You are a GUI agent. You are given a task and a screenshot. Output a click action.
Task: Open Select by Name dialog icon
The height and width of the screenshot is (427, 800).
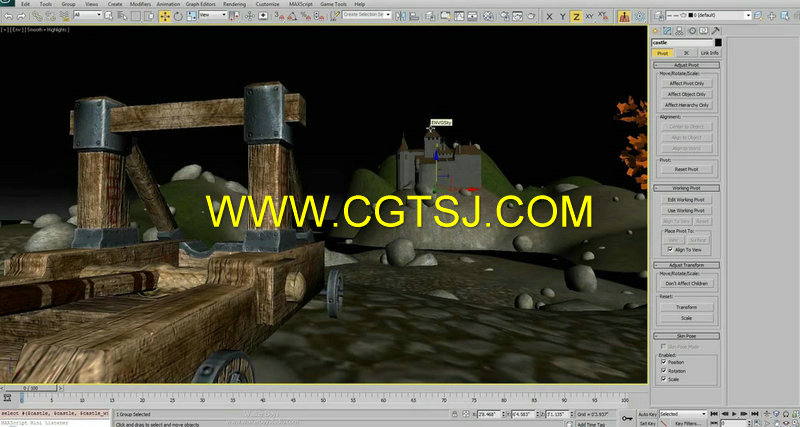[x=122, y=16]
